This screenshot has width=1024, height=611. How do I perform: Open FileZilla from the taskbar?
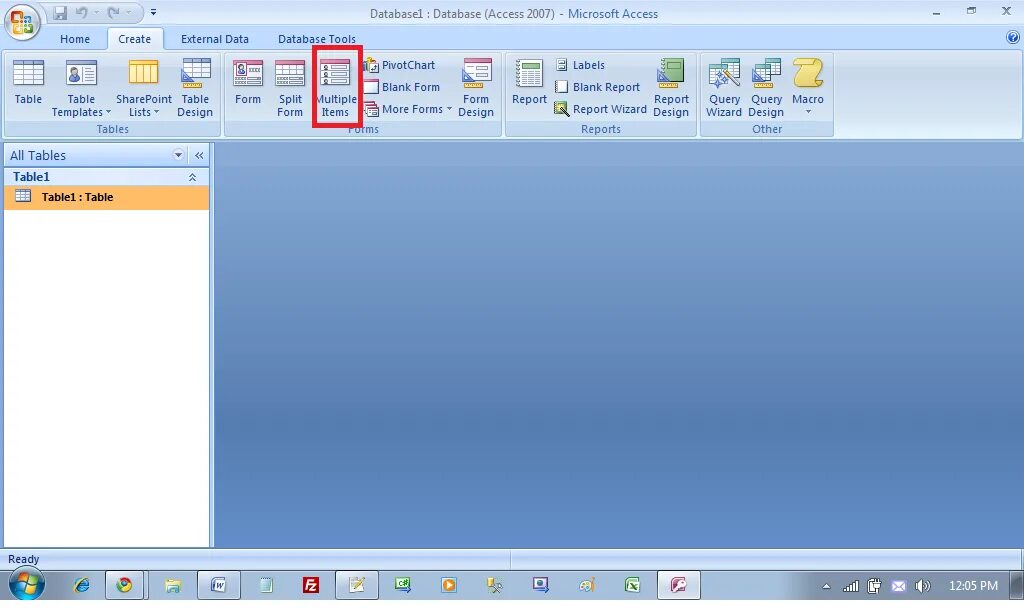click(311, 585)
